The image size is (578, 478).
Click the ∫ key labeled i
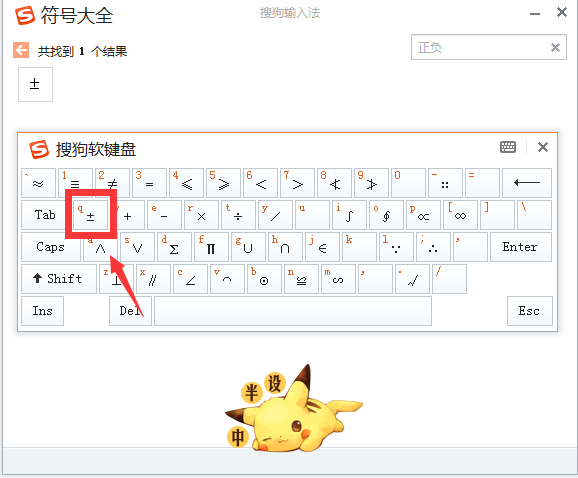(349, 215)
